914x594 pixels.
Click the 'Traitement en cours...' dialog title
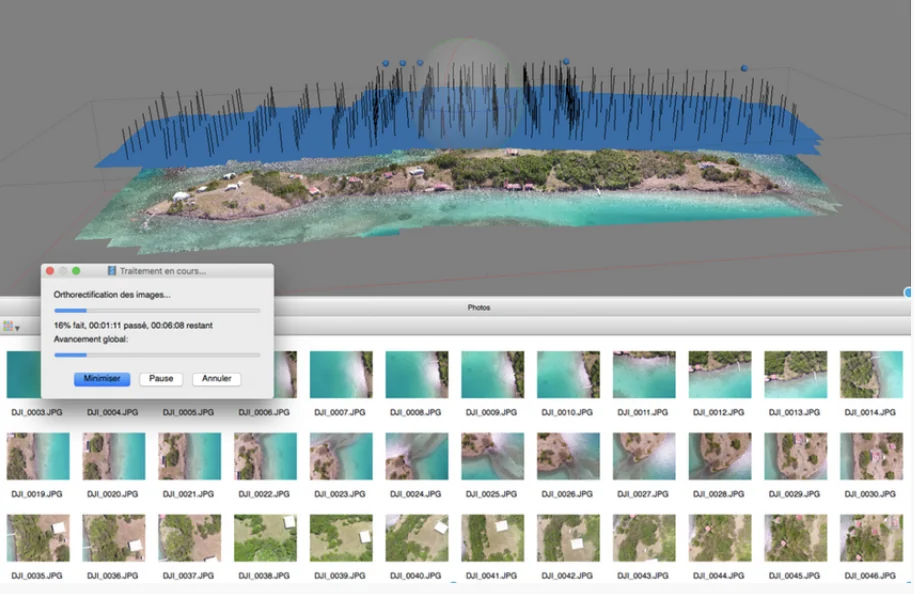click(163, 271)
